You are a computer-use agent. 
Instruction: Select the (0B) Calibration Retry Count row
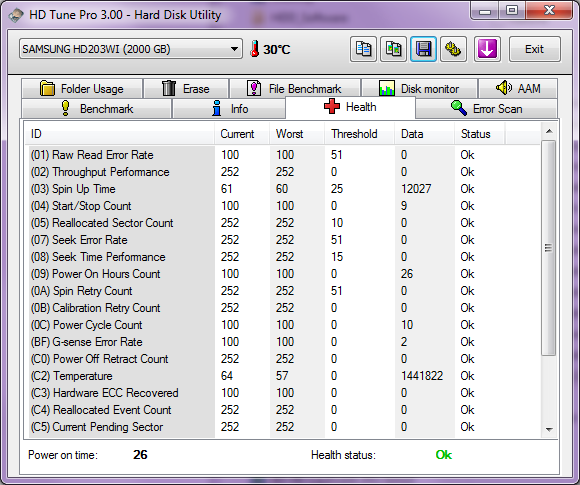(282, 308)
